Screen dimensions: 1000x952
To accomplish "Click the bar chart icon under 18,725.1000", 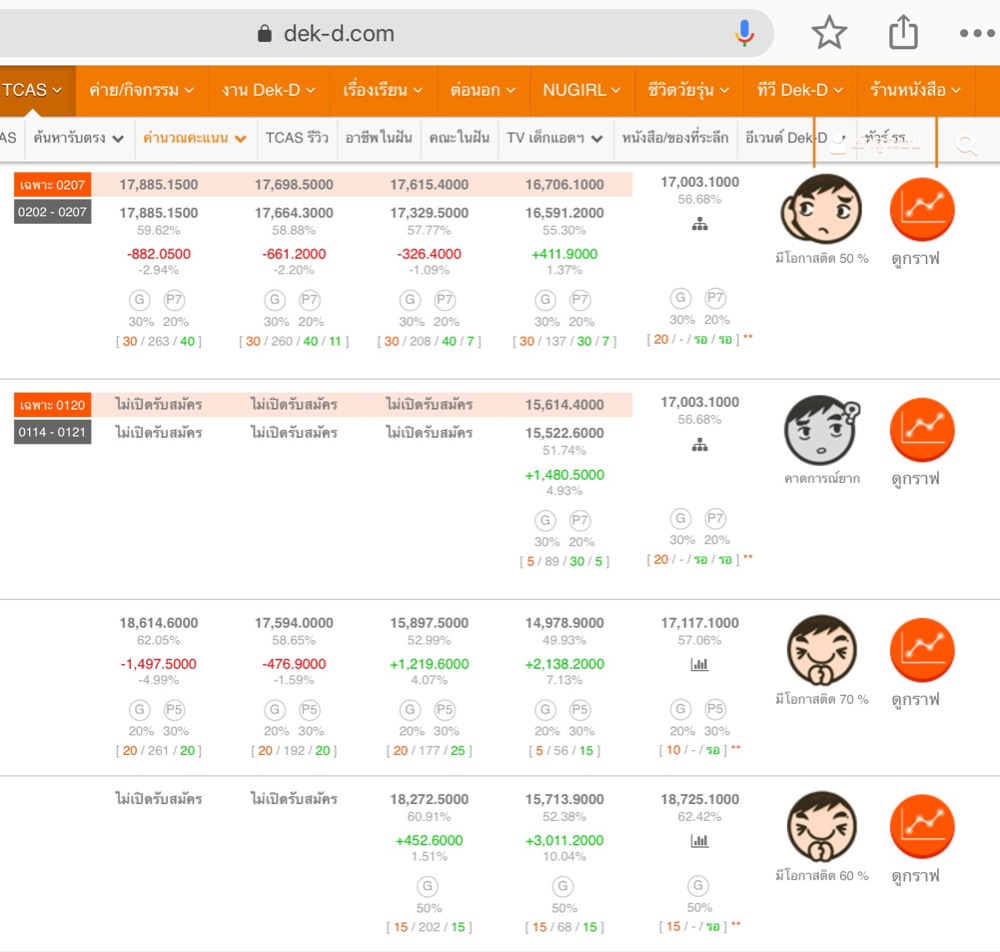I will tap(700, 841).
